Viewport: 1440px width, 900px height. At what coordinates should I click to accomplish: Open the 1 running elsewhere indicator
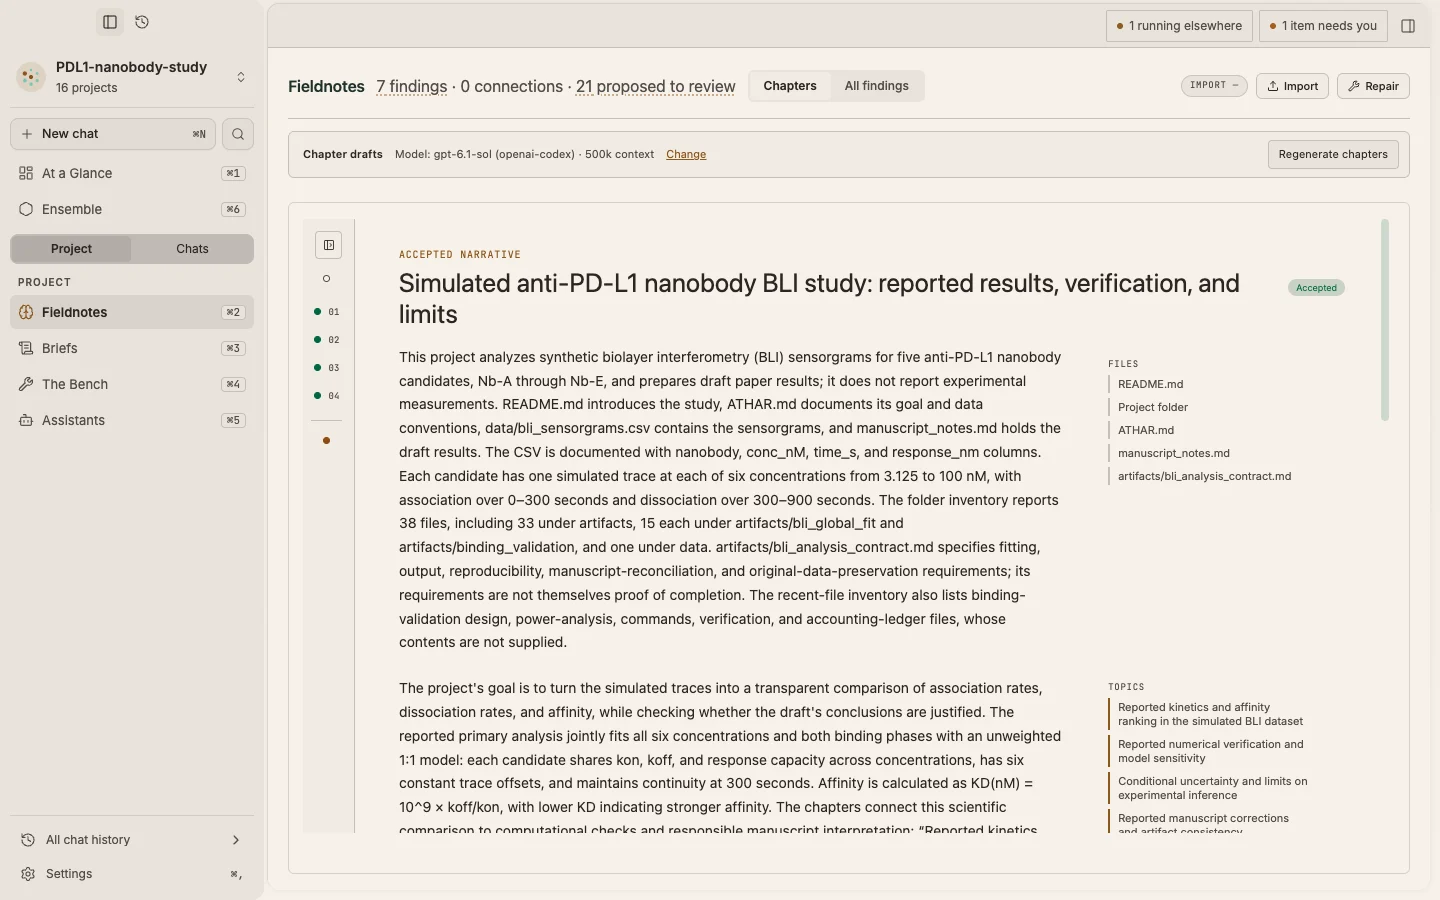coord(1179,26)
